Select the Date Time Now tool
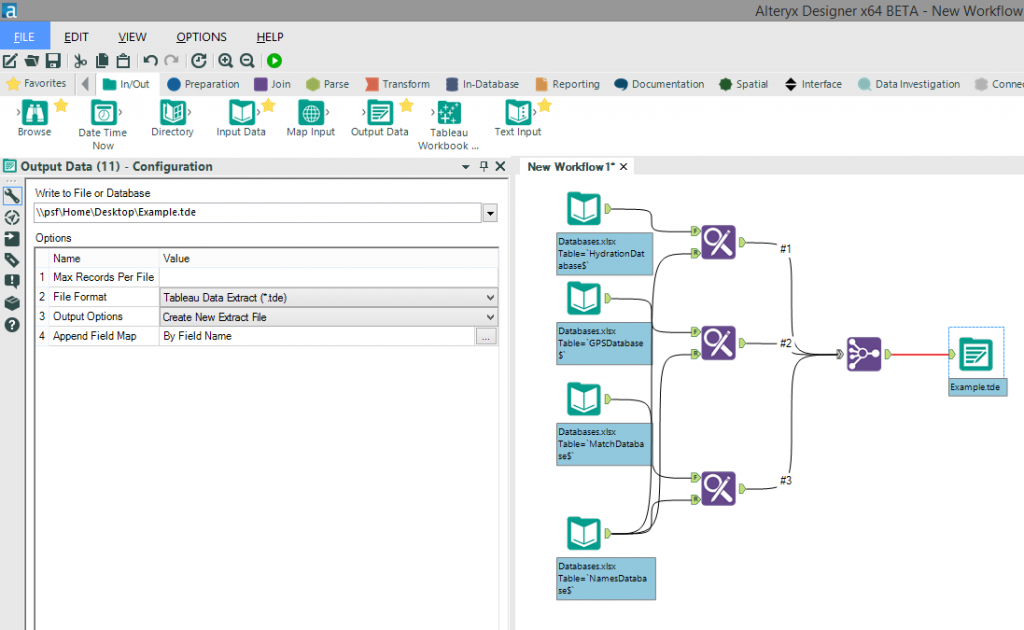 coord(103,125)
